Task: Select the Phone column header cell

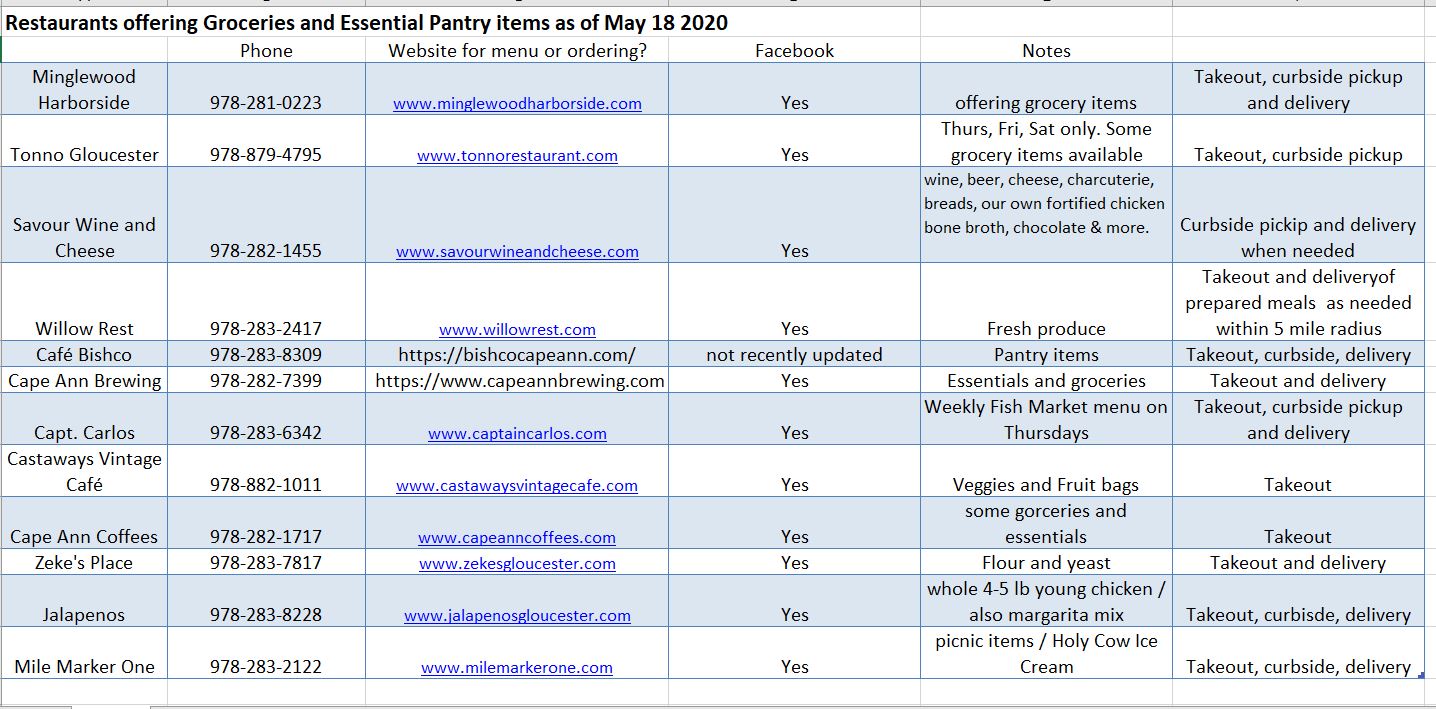Action: pos(266,51)
